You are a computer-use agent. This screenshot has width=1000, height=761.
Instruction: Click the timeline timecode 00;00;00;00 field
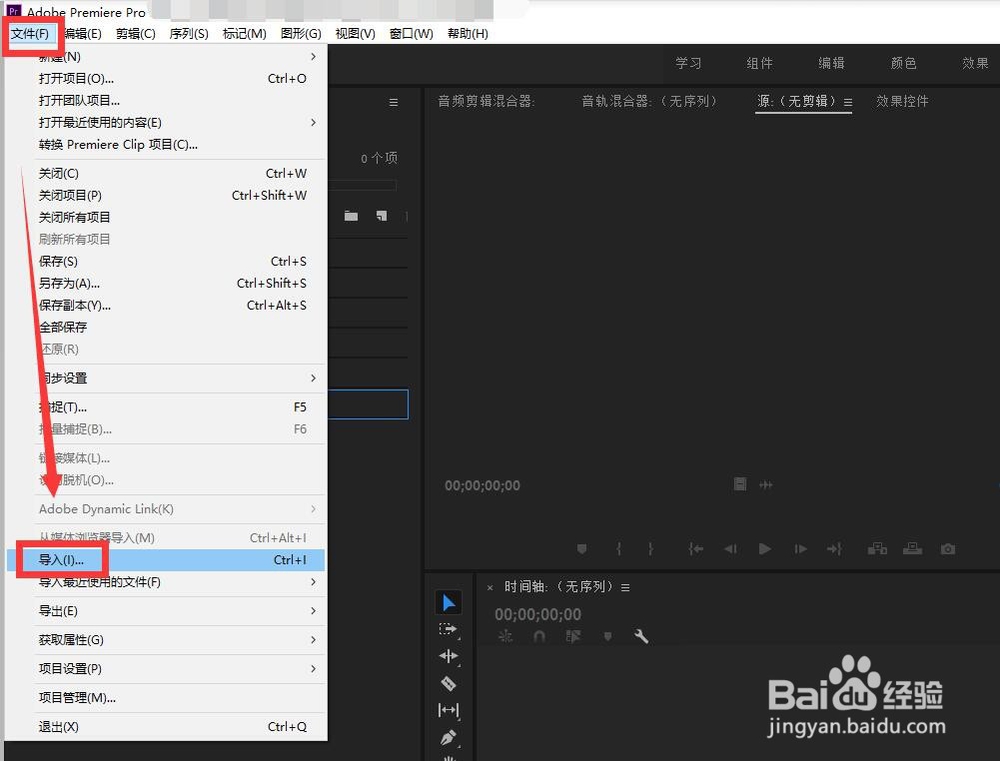click(x=538, y=614)
